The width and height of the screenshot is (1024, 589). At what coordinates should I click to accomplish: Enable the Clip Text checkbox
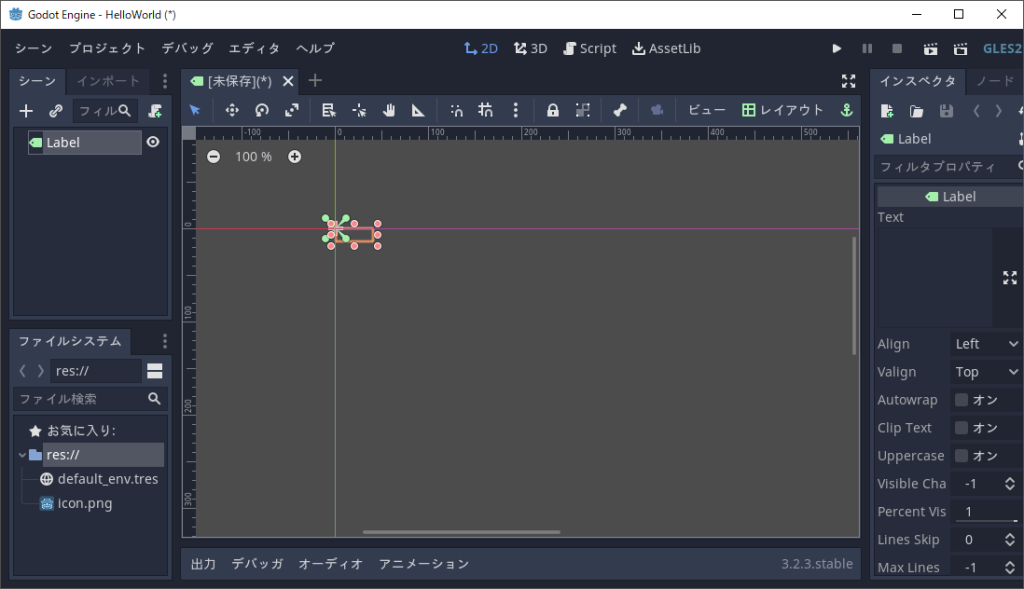961,428
